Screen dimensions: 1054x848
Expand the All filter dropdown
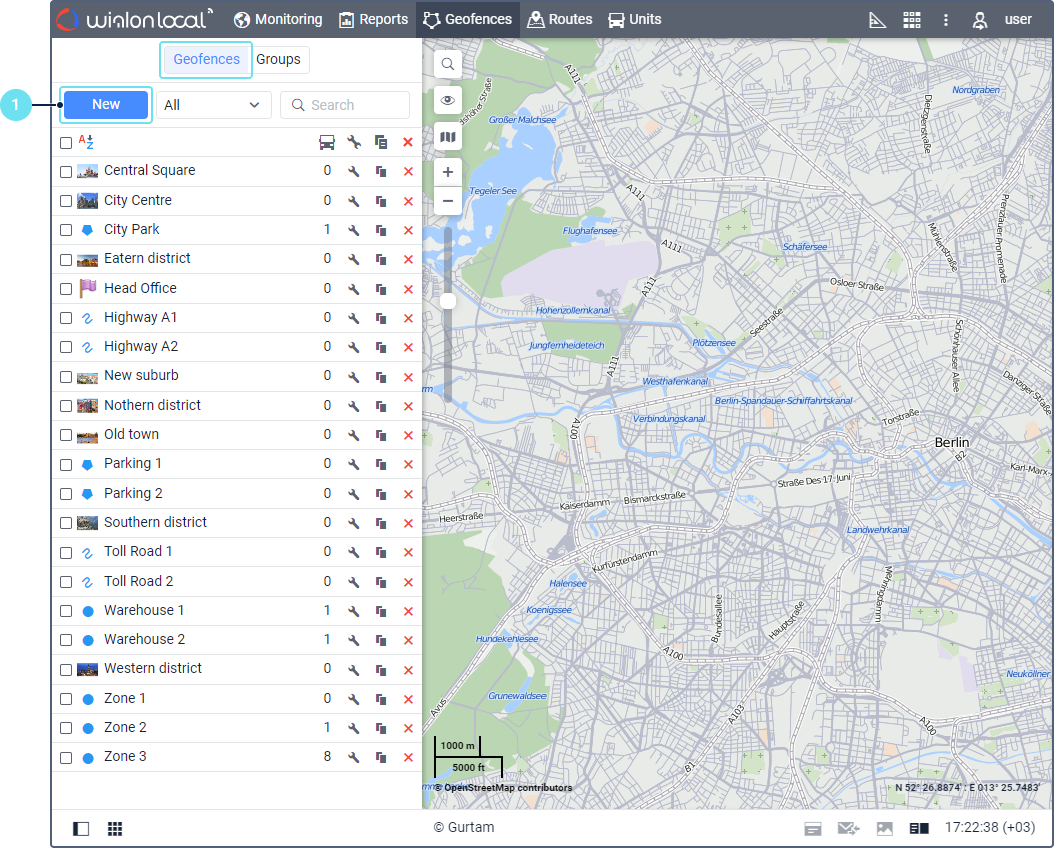pos(213,105)
